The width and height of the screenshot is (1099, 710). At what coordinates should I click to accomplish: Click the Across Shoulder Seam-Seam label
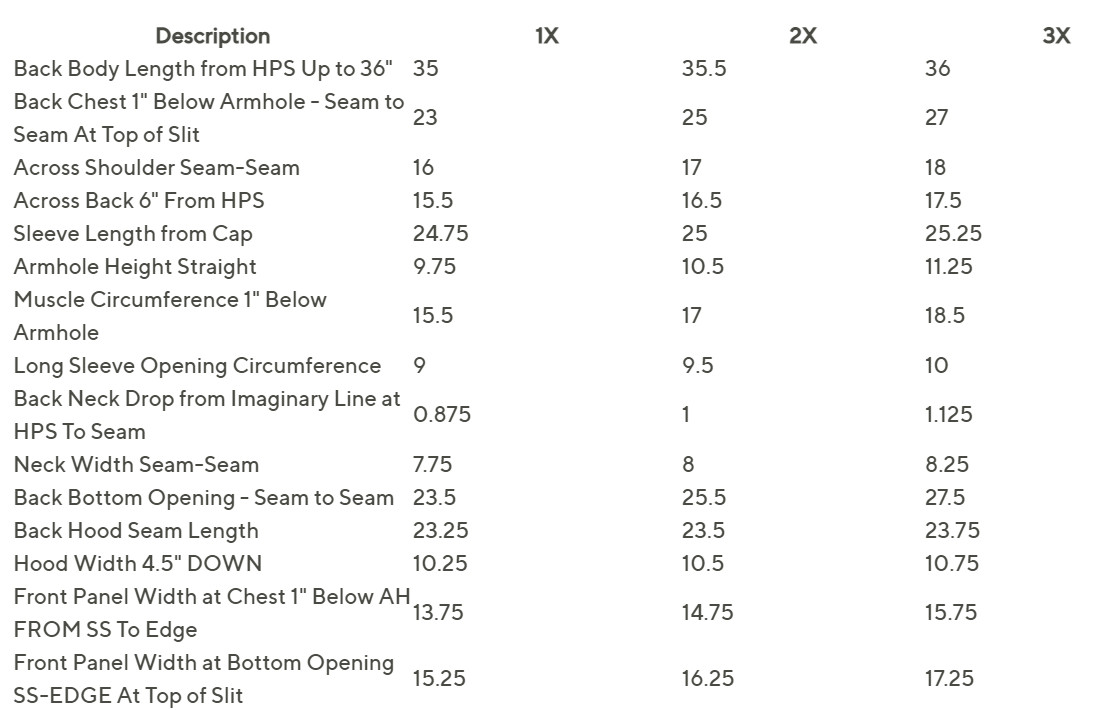[x=156, y=168]
